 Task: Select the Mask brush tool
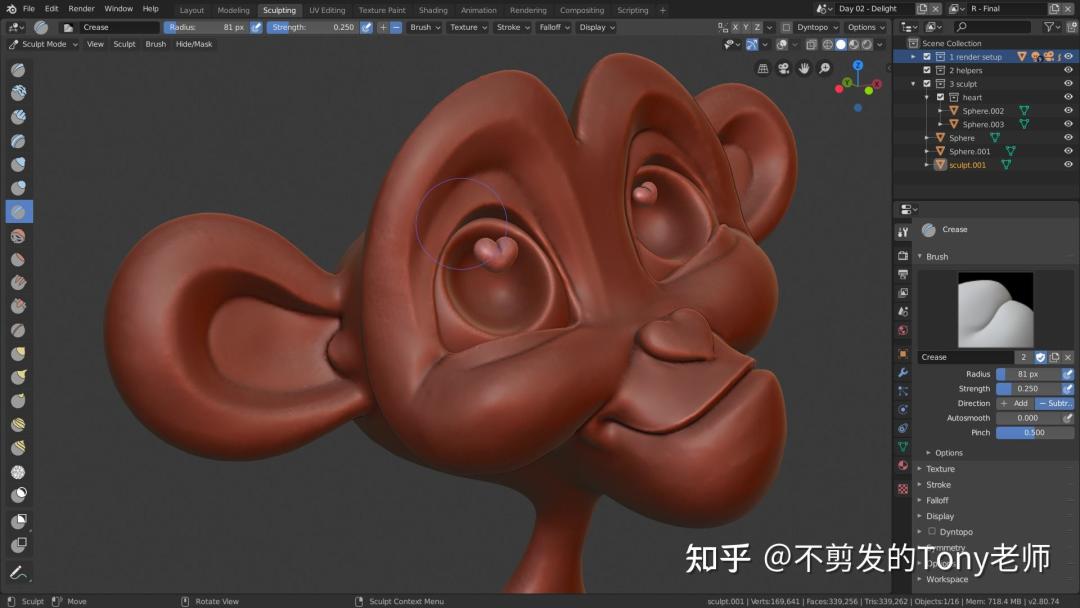(x=19, y=495)
